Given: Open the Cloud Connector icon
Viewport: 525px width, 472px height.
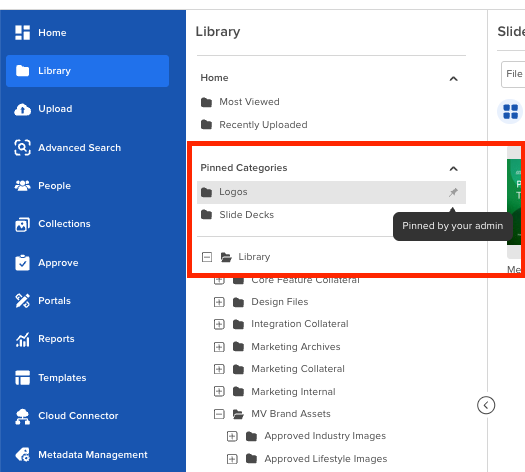Looking at the screenshot, I should click(22, 416).
